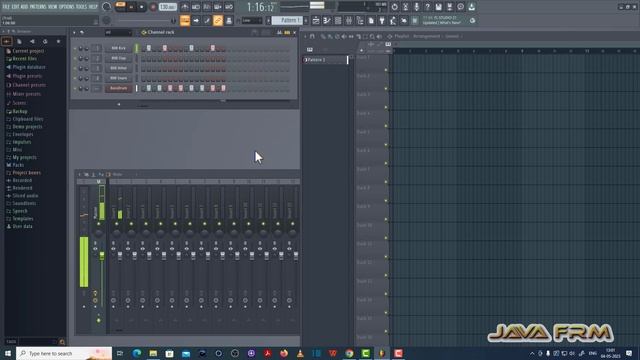This screenshot has width=640, height=360.
Task: Open the browser view icon
Action: pyautogui.click(x=360, y=20)
